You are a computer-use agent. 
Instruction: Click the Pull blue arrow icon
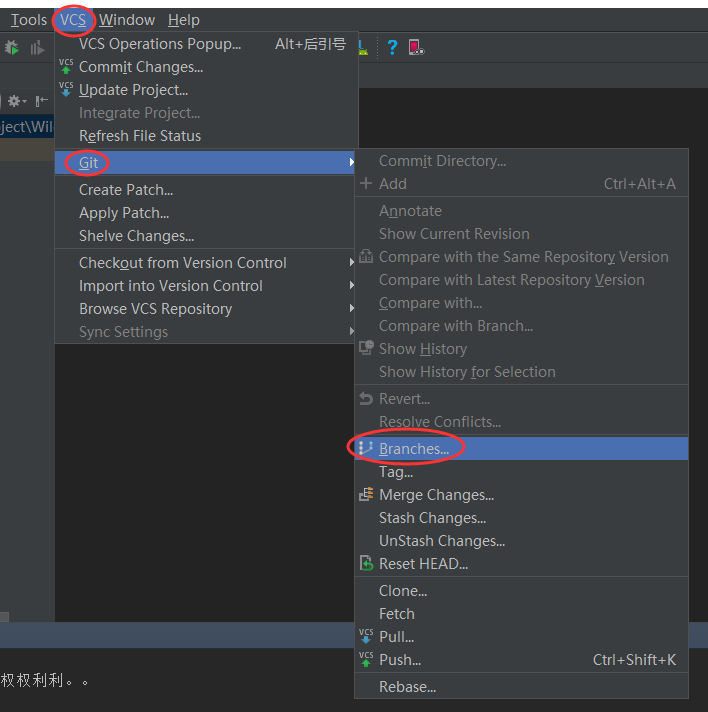coord(366,636)
